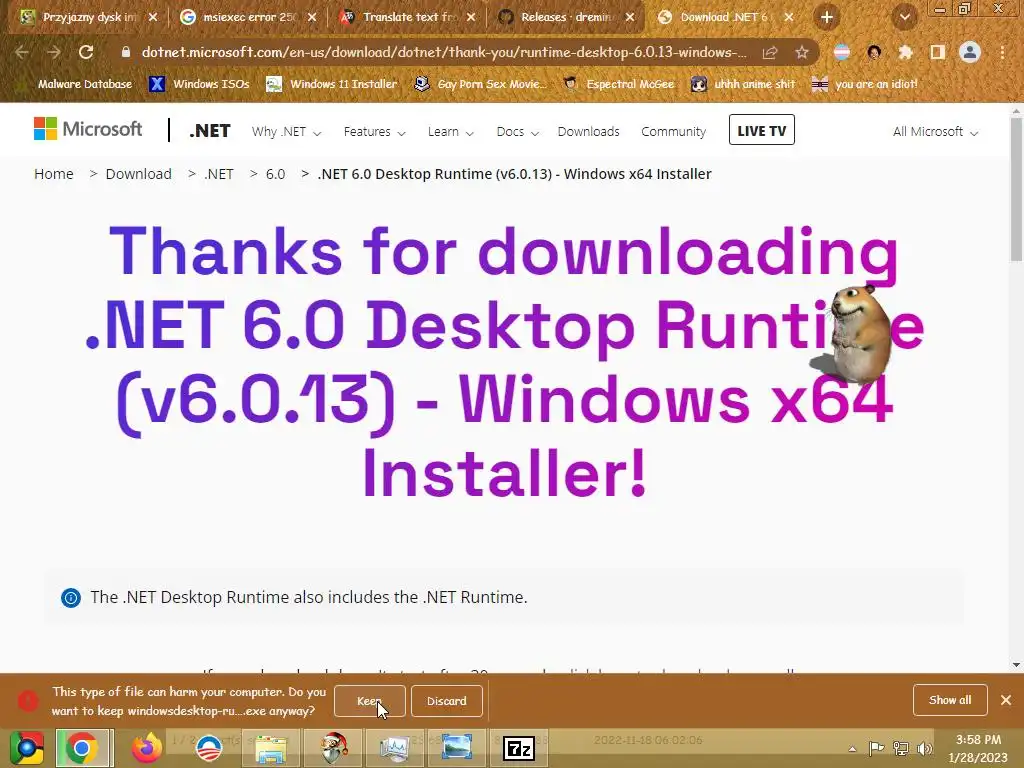Click the share page icon in address bar
Viewport: 1024px width, 768px height.
770,52
